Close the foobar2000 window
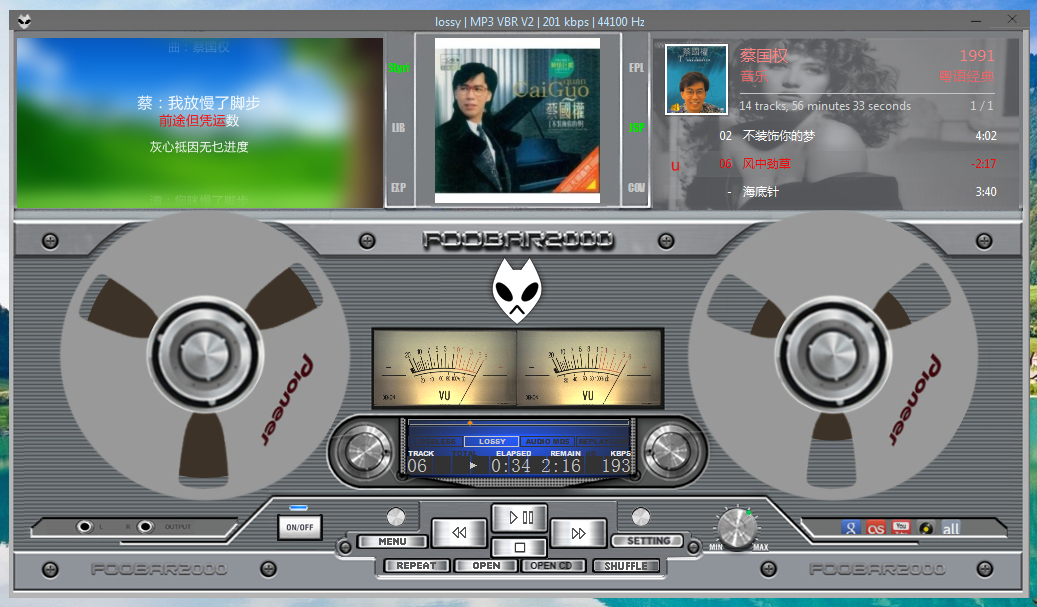 [x=1012, y=19]
